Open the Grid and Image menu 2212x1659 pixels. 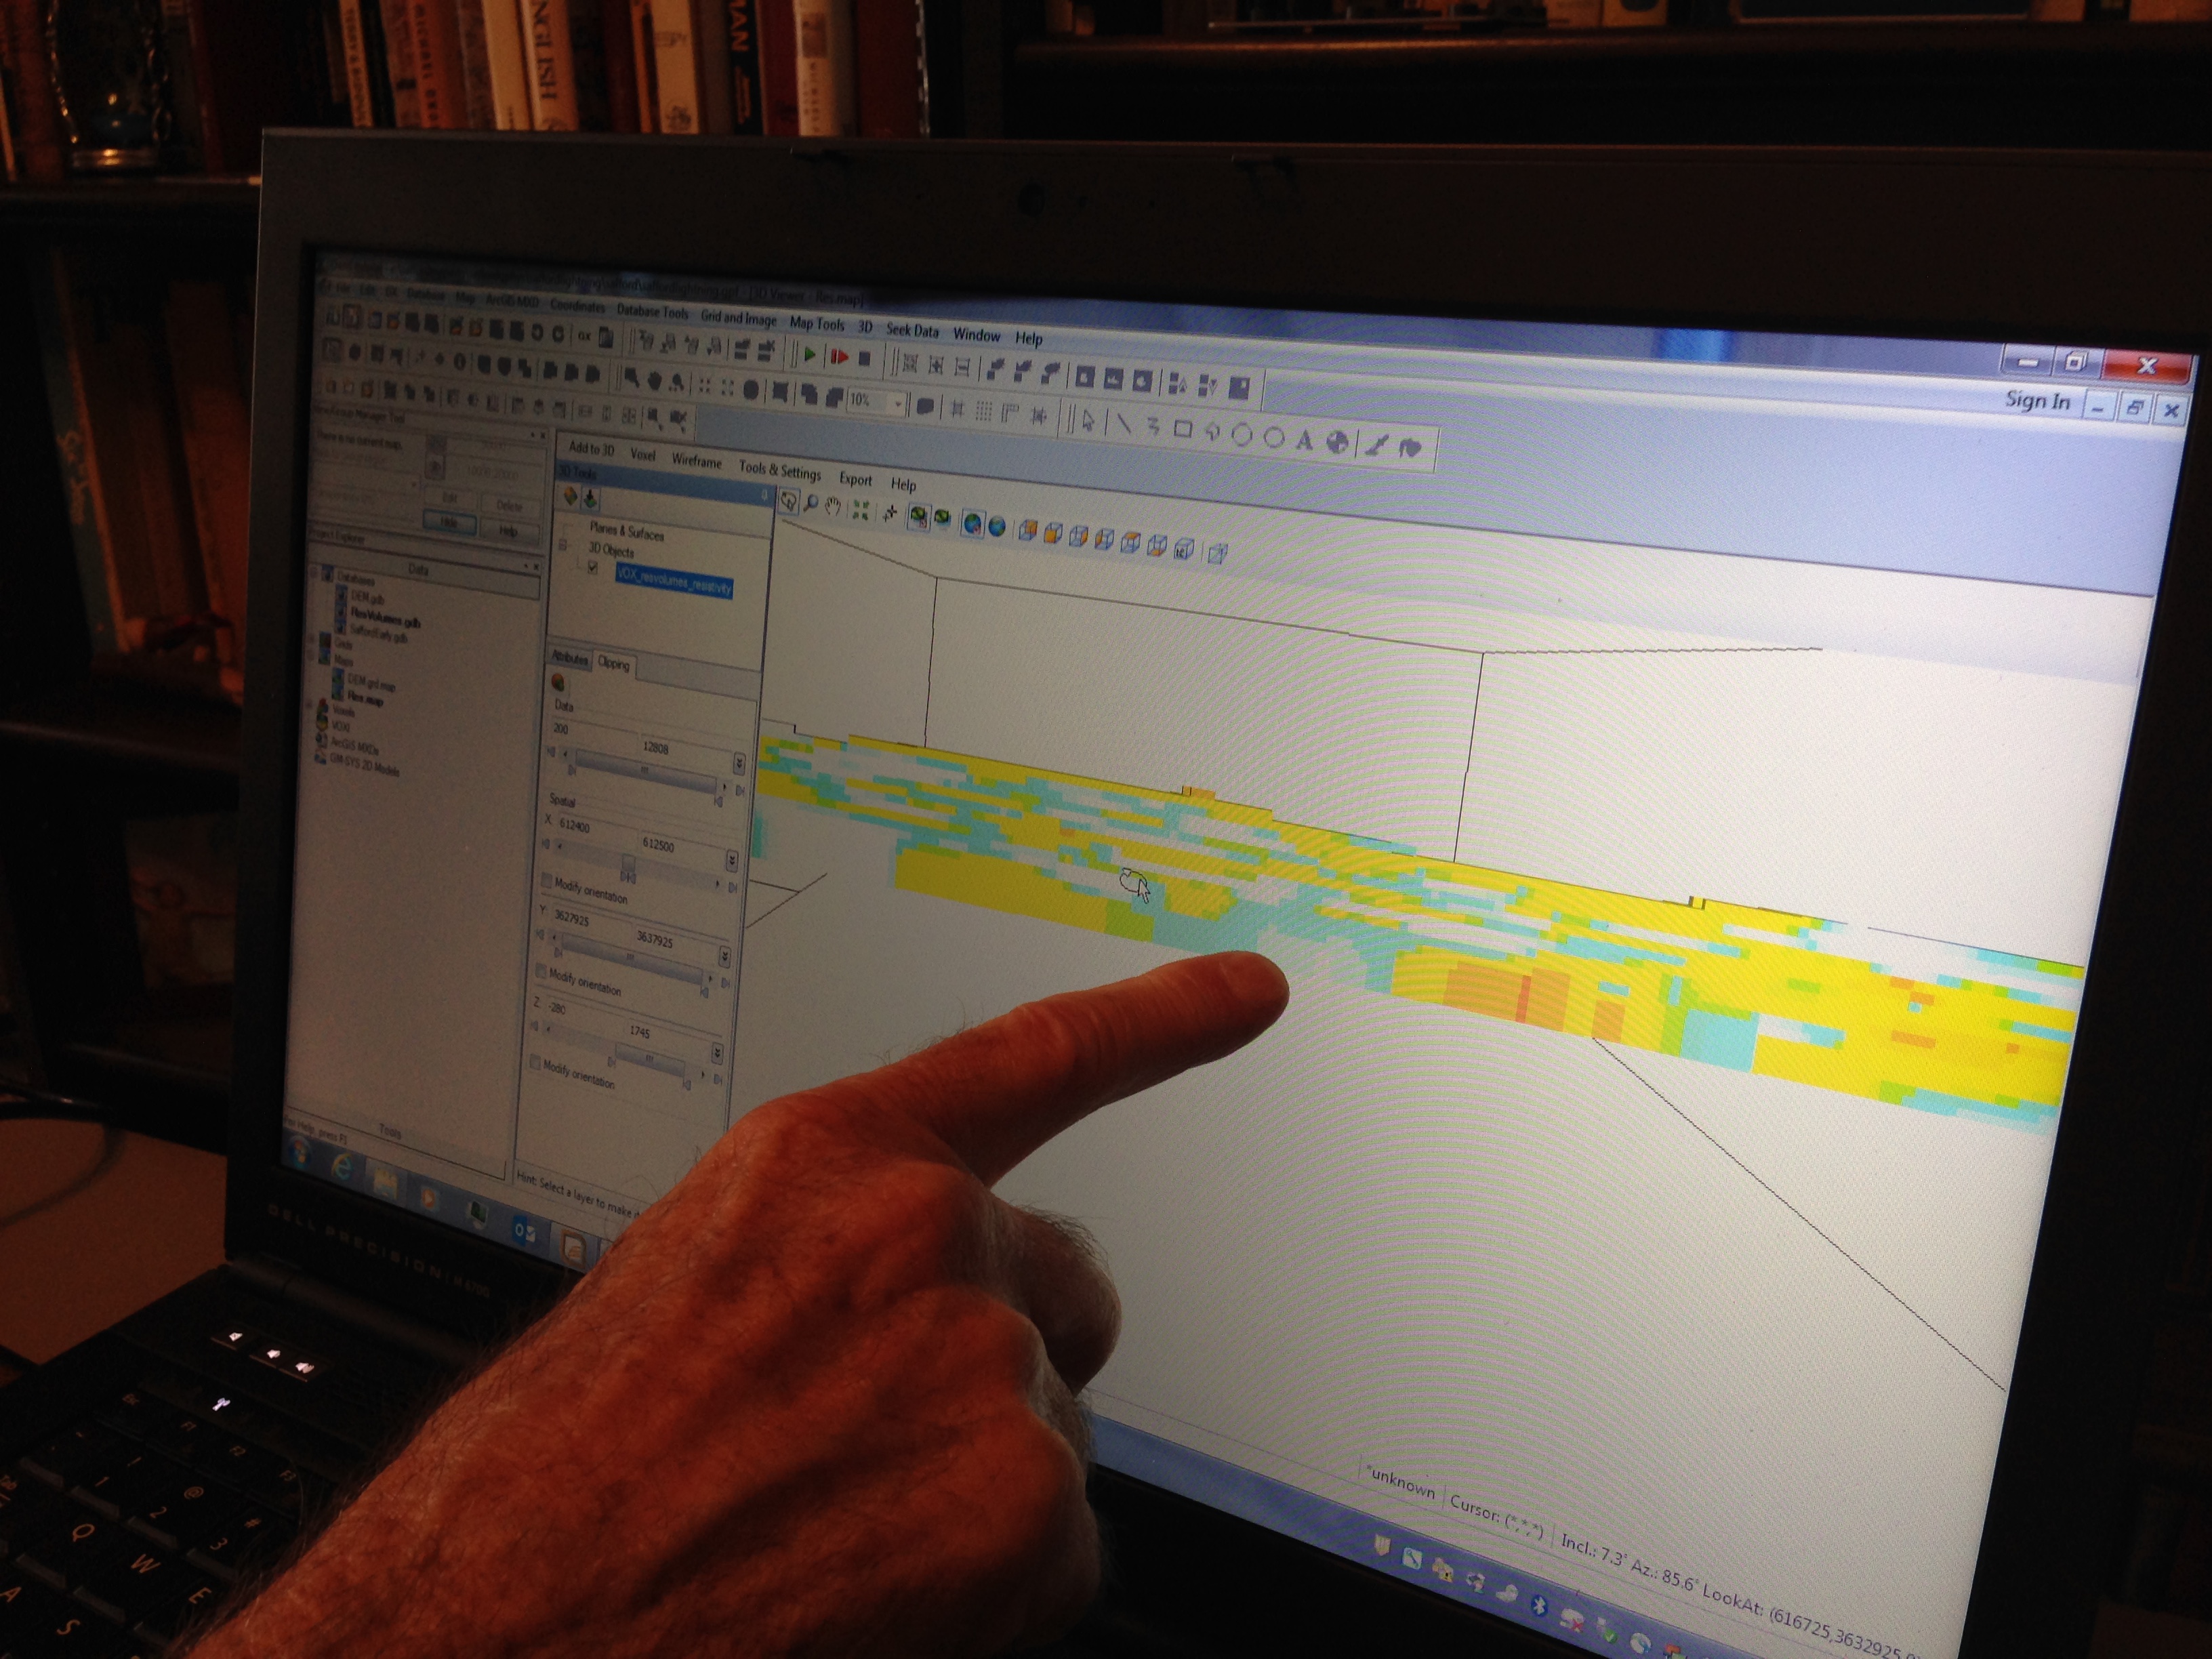tap(738, 318)
